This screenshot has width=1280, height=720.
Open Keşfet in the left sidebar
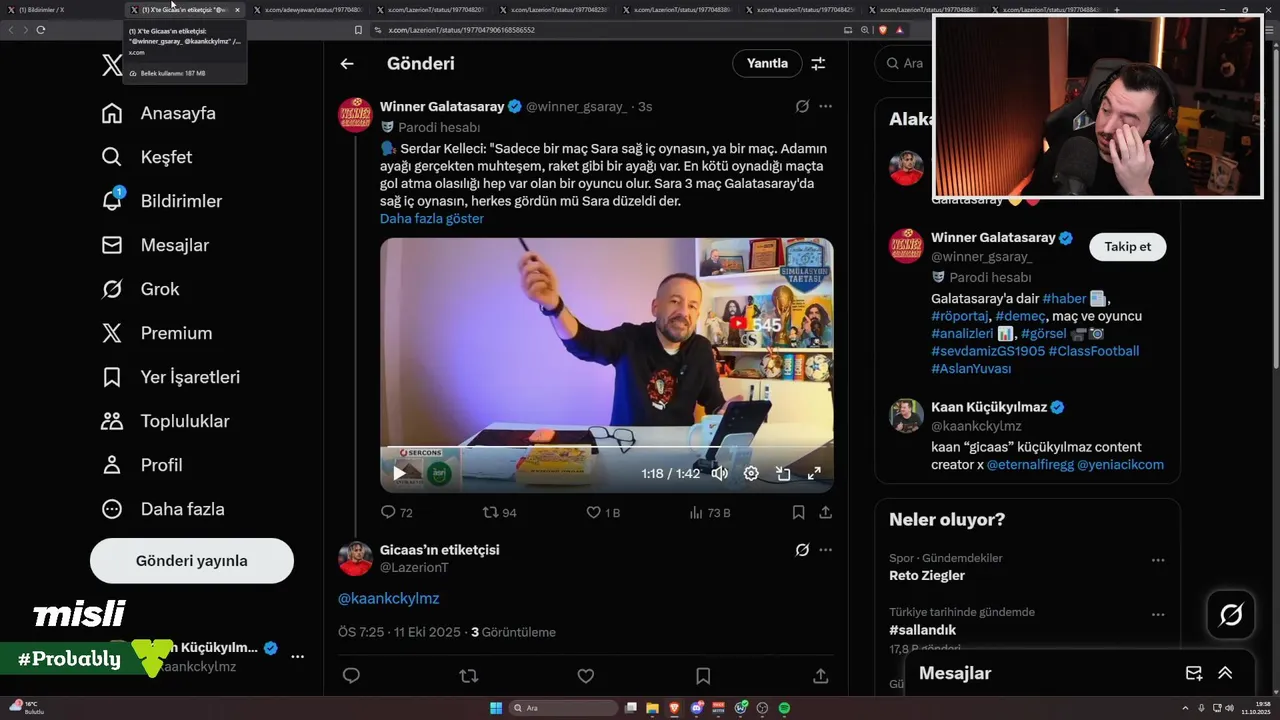147,157
